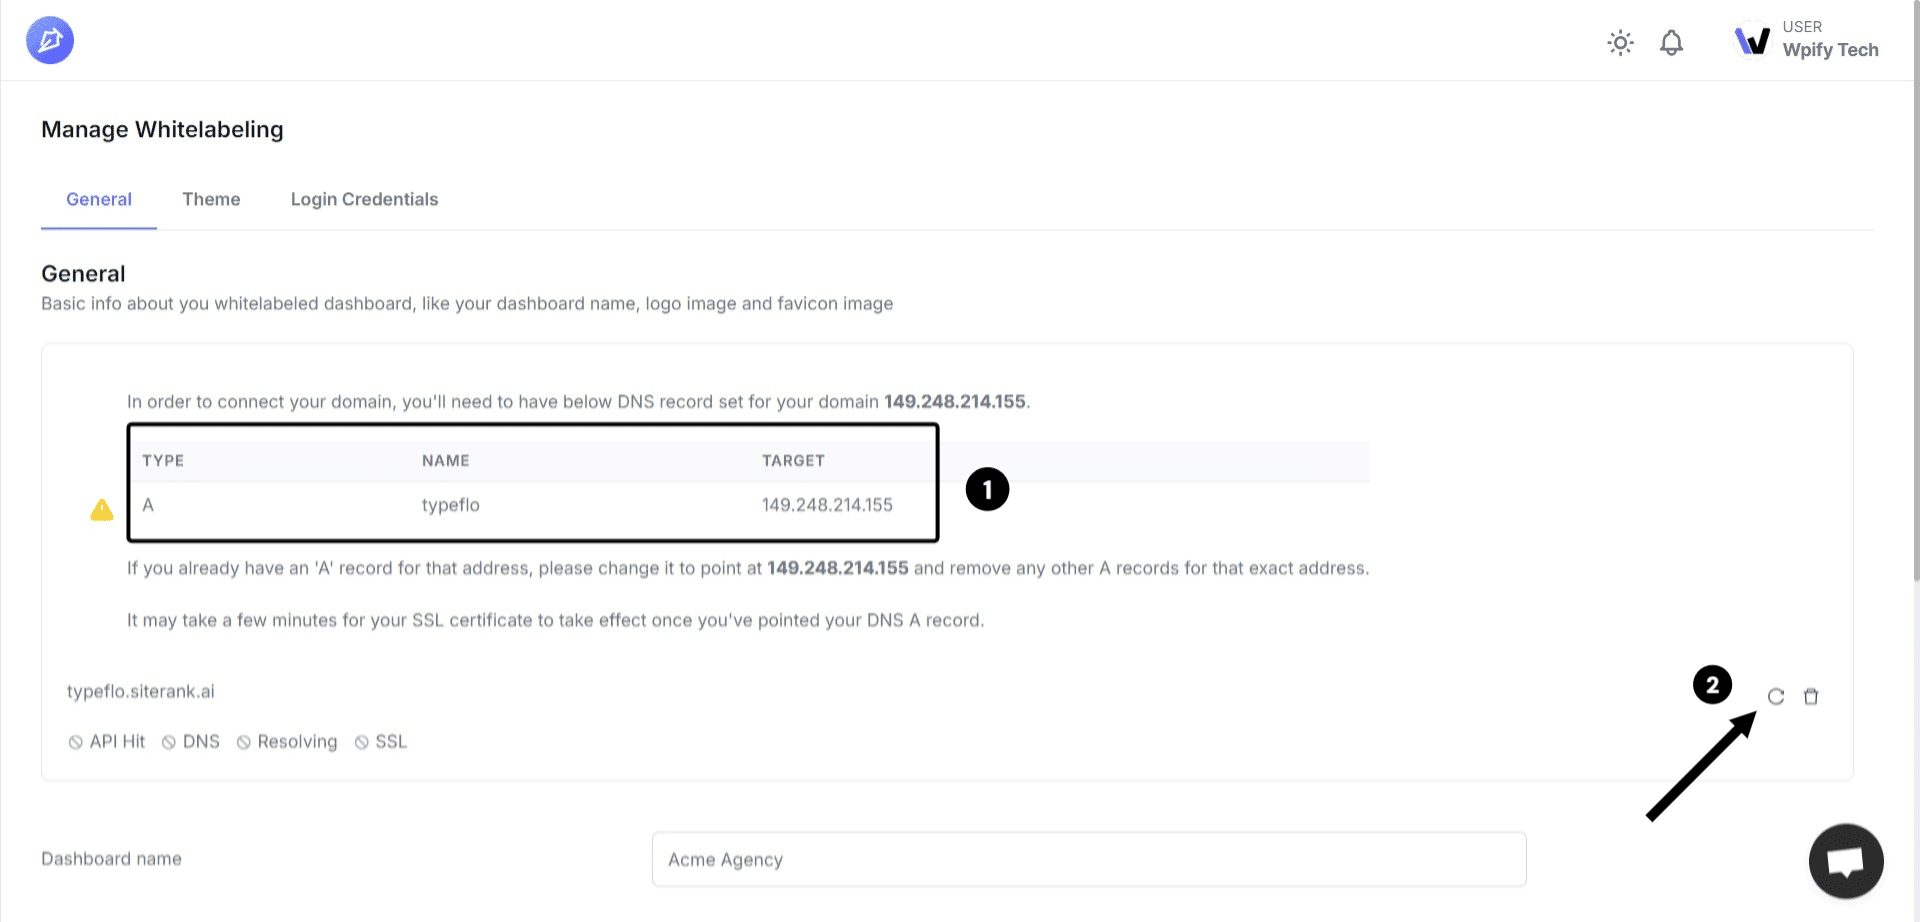Viewport: 1920px width, 922px height.
Task: Click the pen logo in the header
Action: (x=50, y=40)
